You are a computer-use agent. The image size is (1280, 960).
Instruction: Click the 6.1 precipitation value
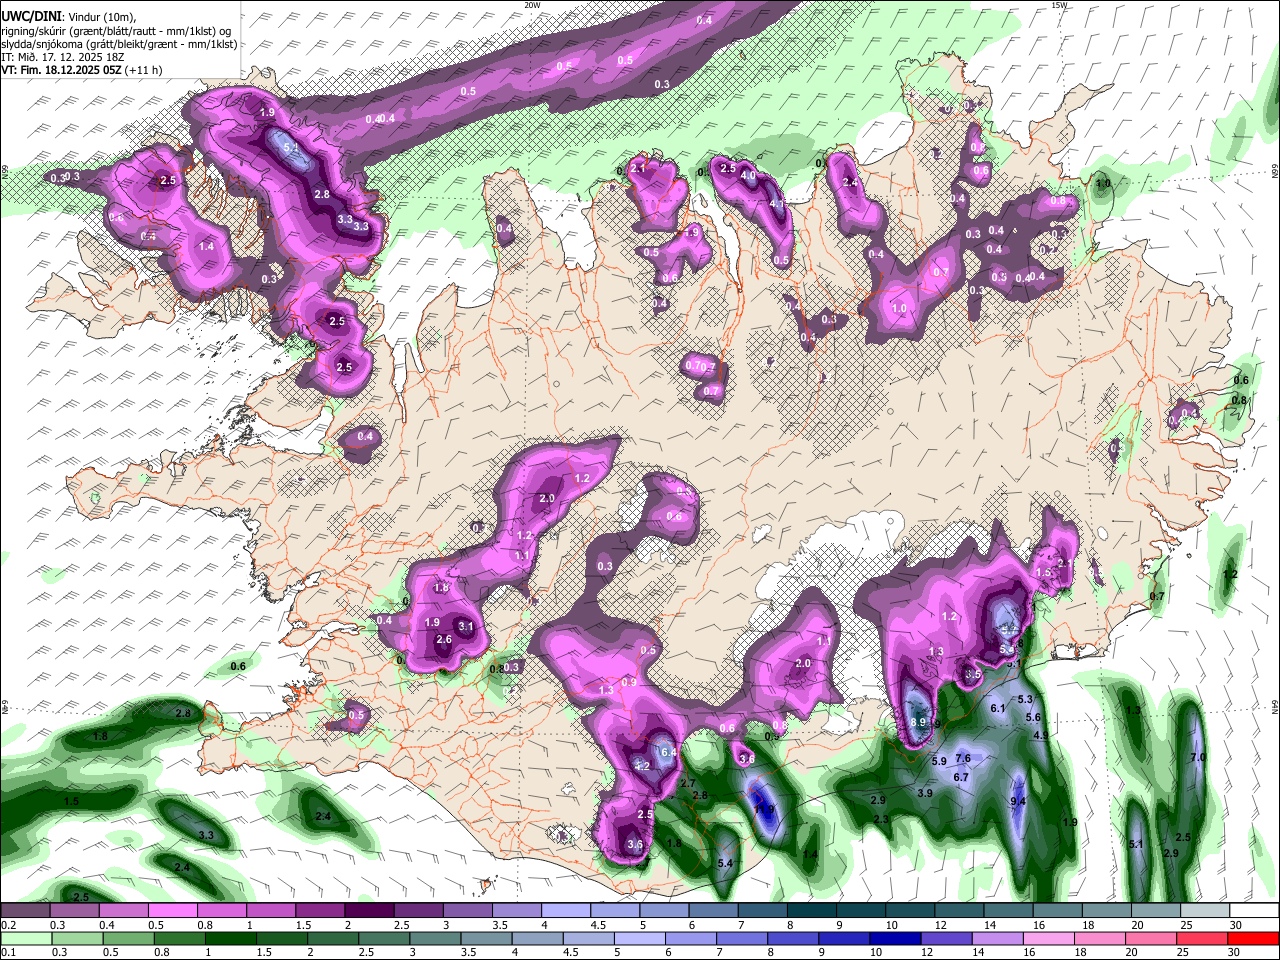pyautogui.click(x=997, y=708)
